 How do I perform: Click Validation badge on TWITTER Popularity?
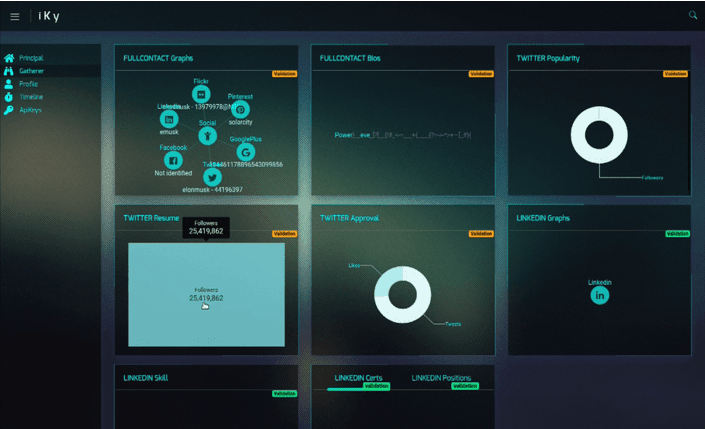[x=675, y=74]
